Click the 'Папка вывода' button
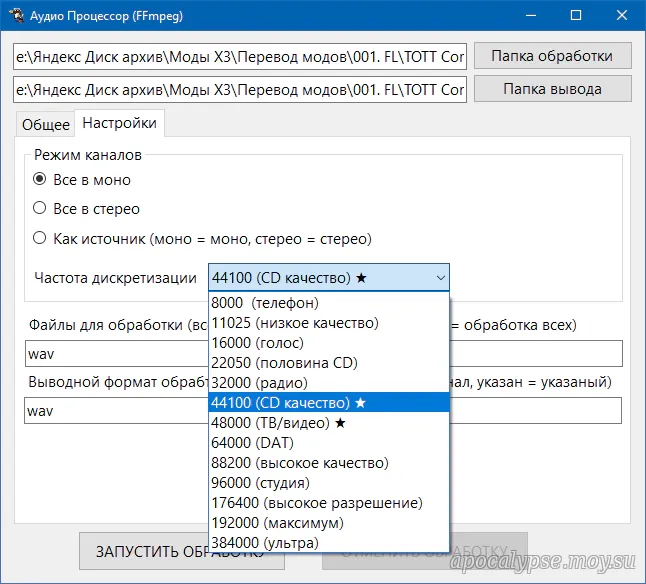646x584 pixels. tap(552, 89)
